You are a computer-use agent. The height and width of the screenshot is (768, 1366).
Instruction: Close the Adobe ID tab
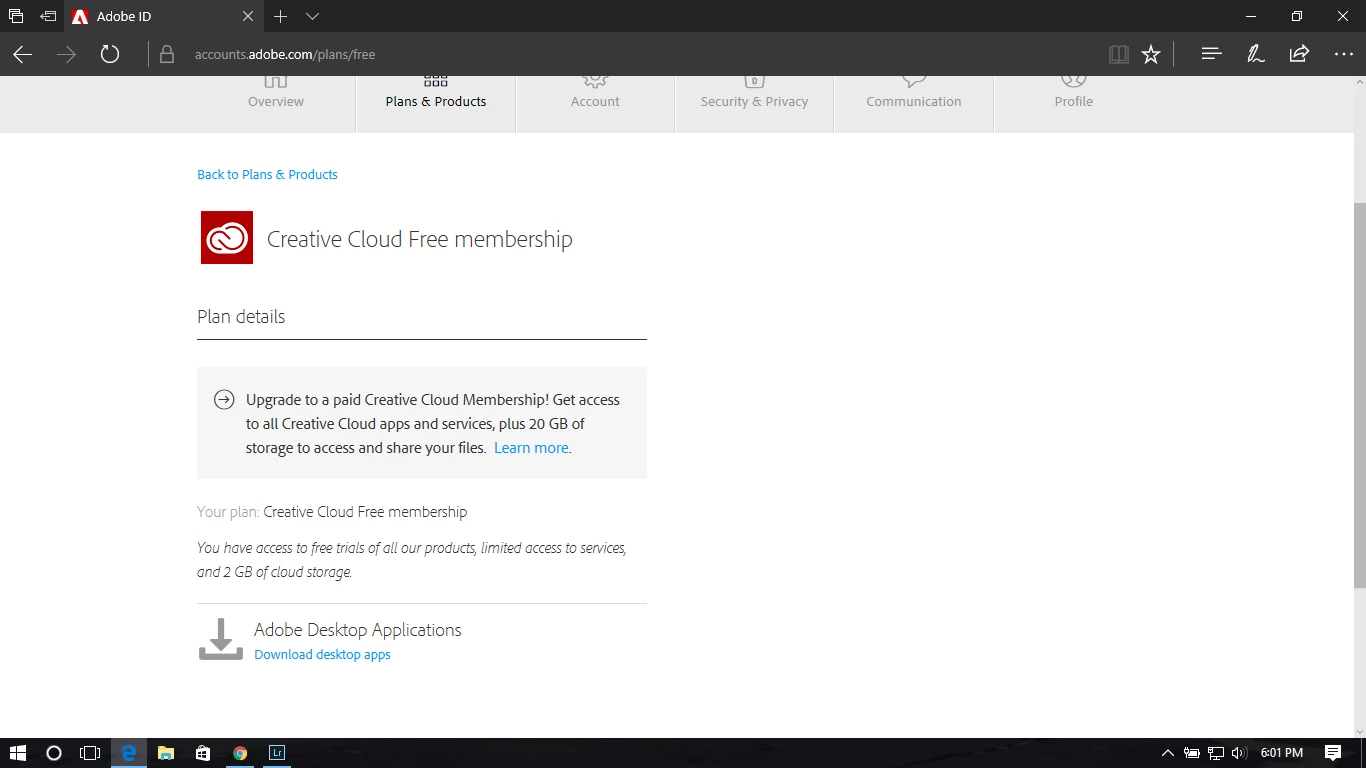tap(248, 16)
